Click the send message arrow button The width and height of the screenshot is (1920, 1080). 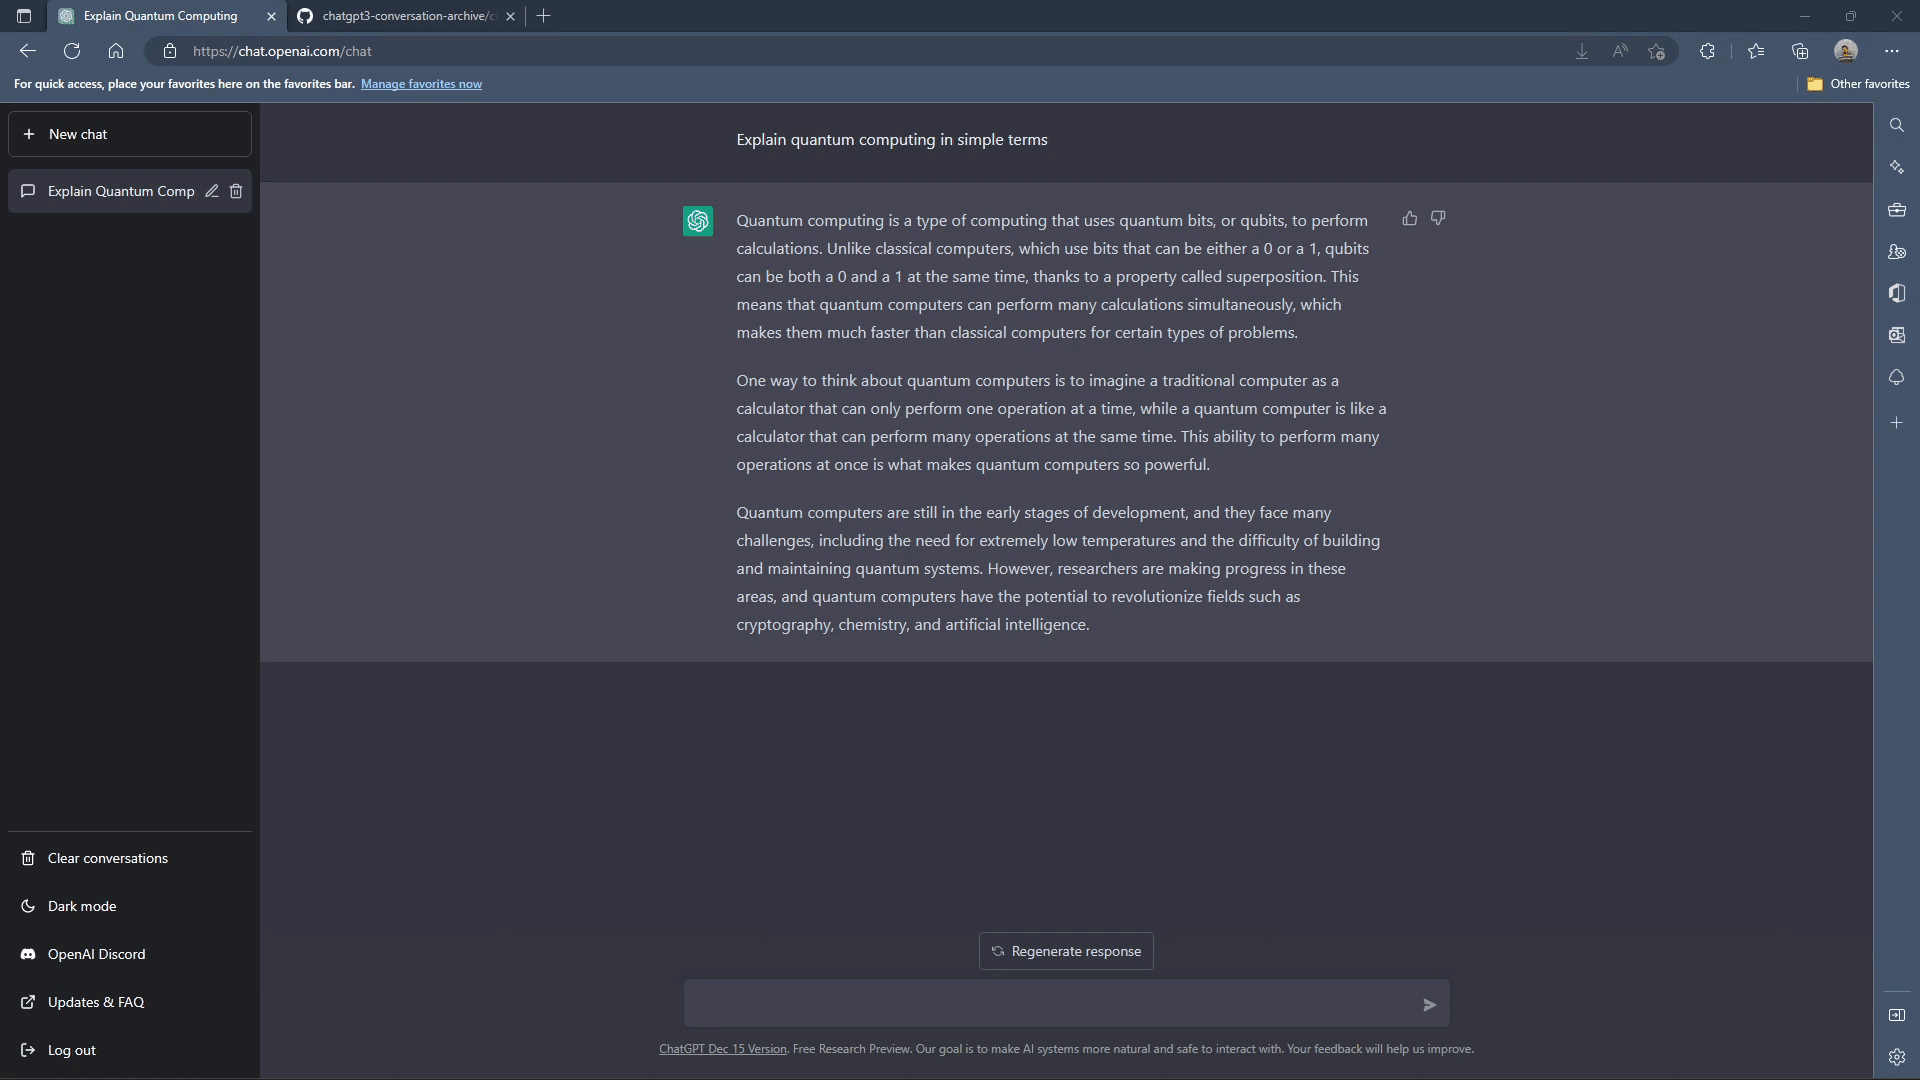tap(1427, 1005)
